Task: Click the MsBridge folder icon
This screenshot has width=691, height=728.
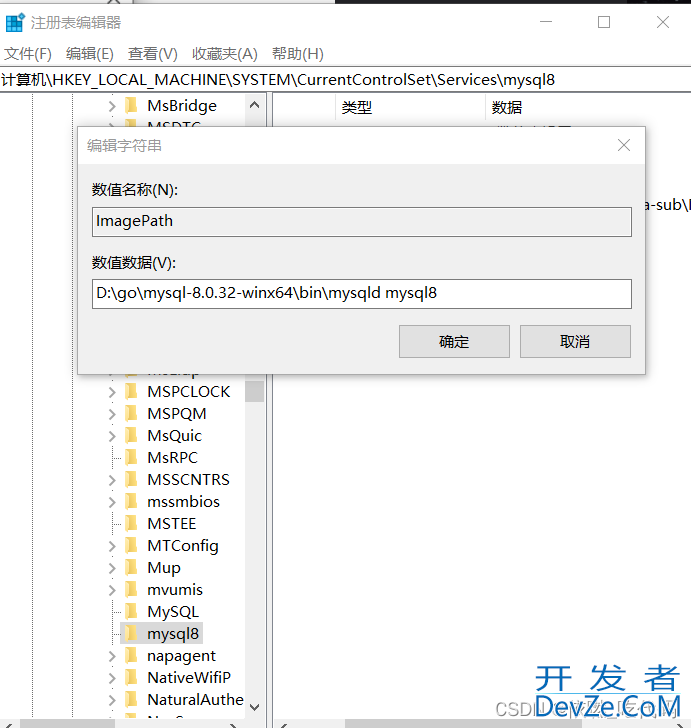Action: (x=131, y=105)
